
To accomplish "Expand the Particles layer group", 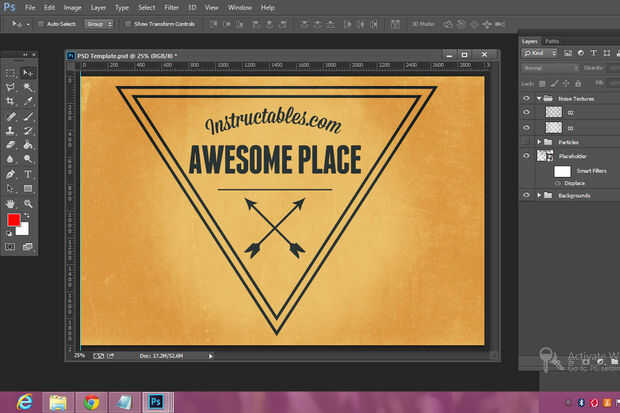I will 540,142.
